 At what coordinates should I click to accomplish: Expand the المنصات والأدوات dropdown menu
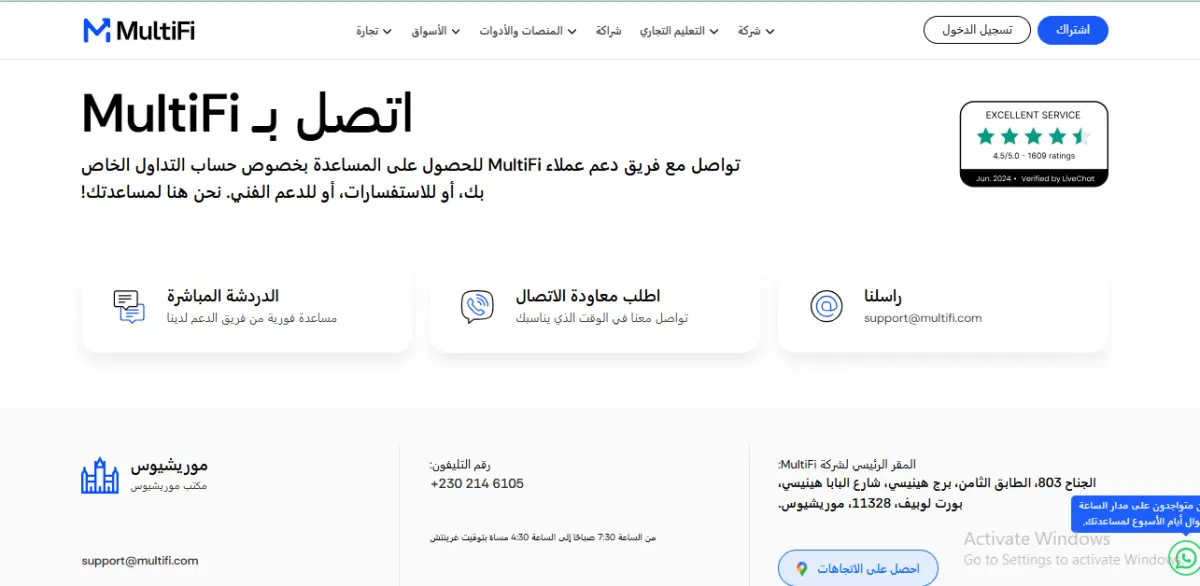pyautogui.click(x=527, y=31)
